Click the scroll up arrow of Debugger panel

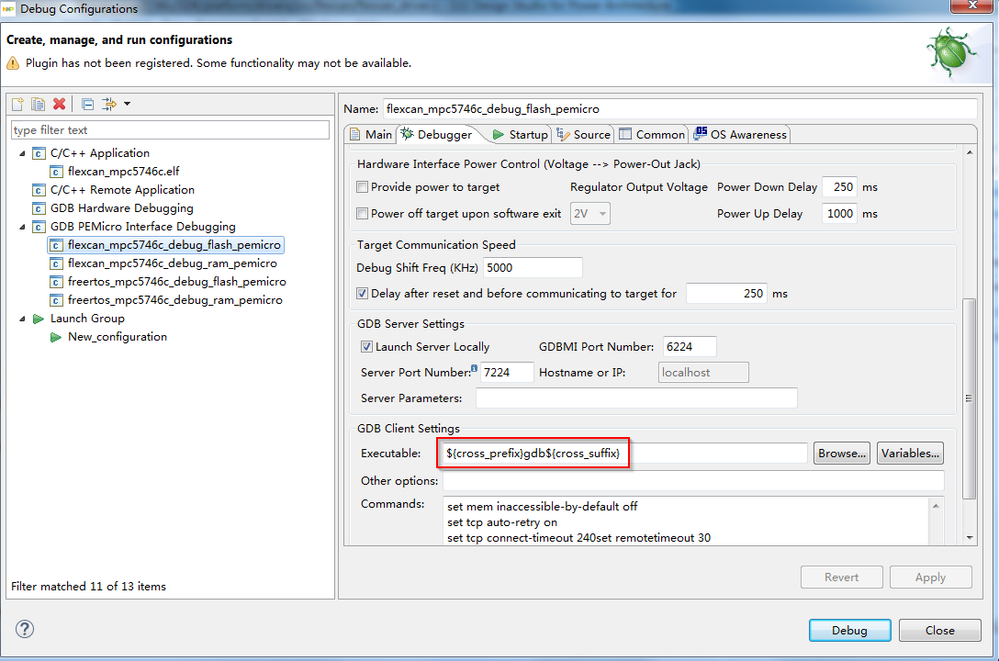969,153
